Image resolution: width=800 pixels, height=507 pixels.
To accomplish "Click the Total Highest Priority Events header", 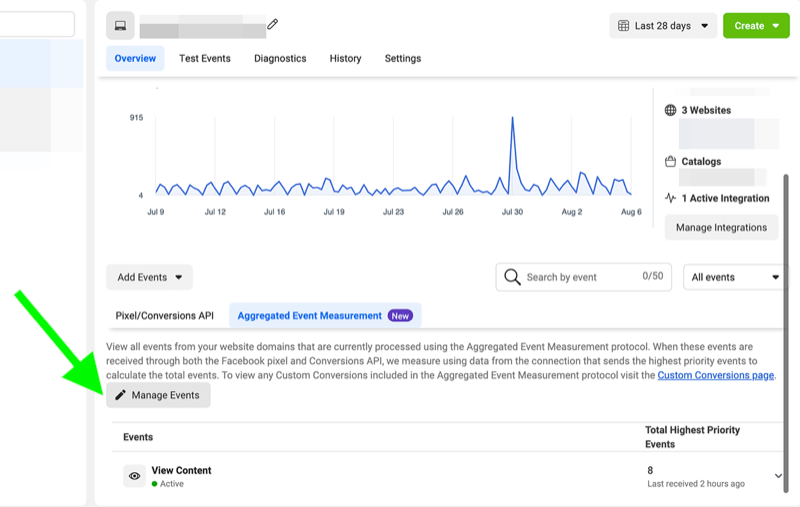I will [692, 437].
